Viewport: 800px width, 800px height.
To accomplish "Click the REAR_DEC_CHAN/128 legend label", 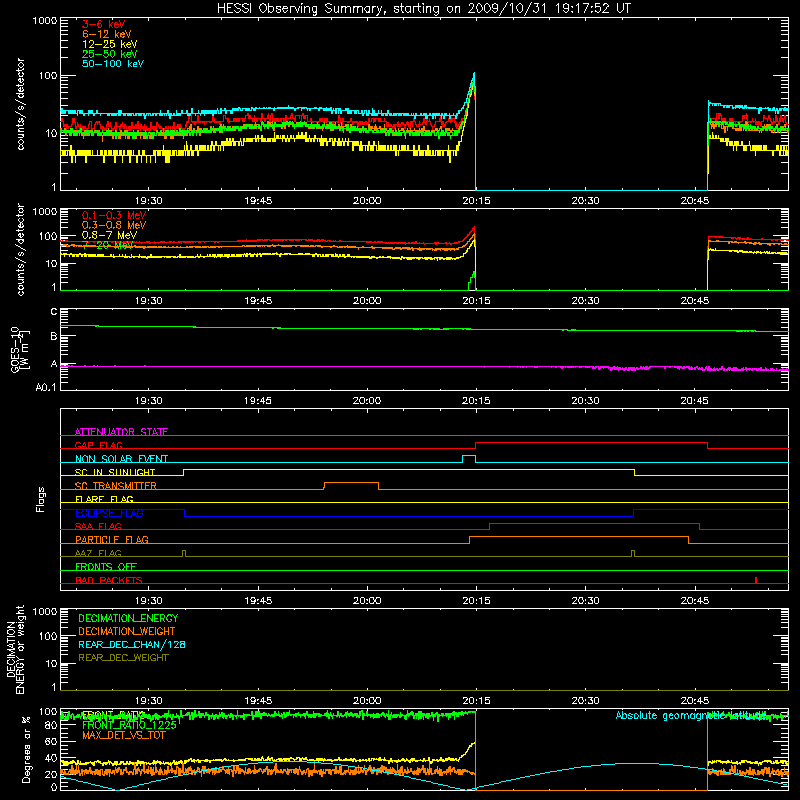I will (132, 644).
